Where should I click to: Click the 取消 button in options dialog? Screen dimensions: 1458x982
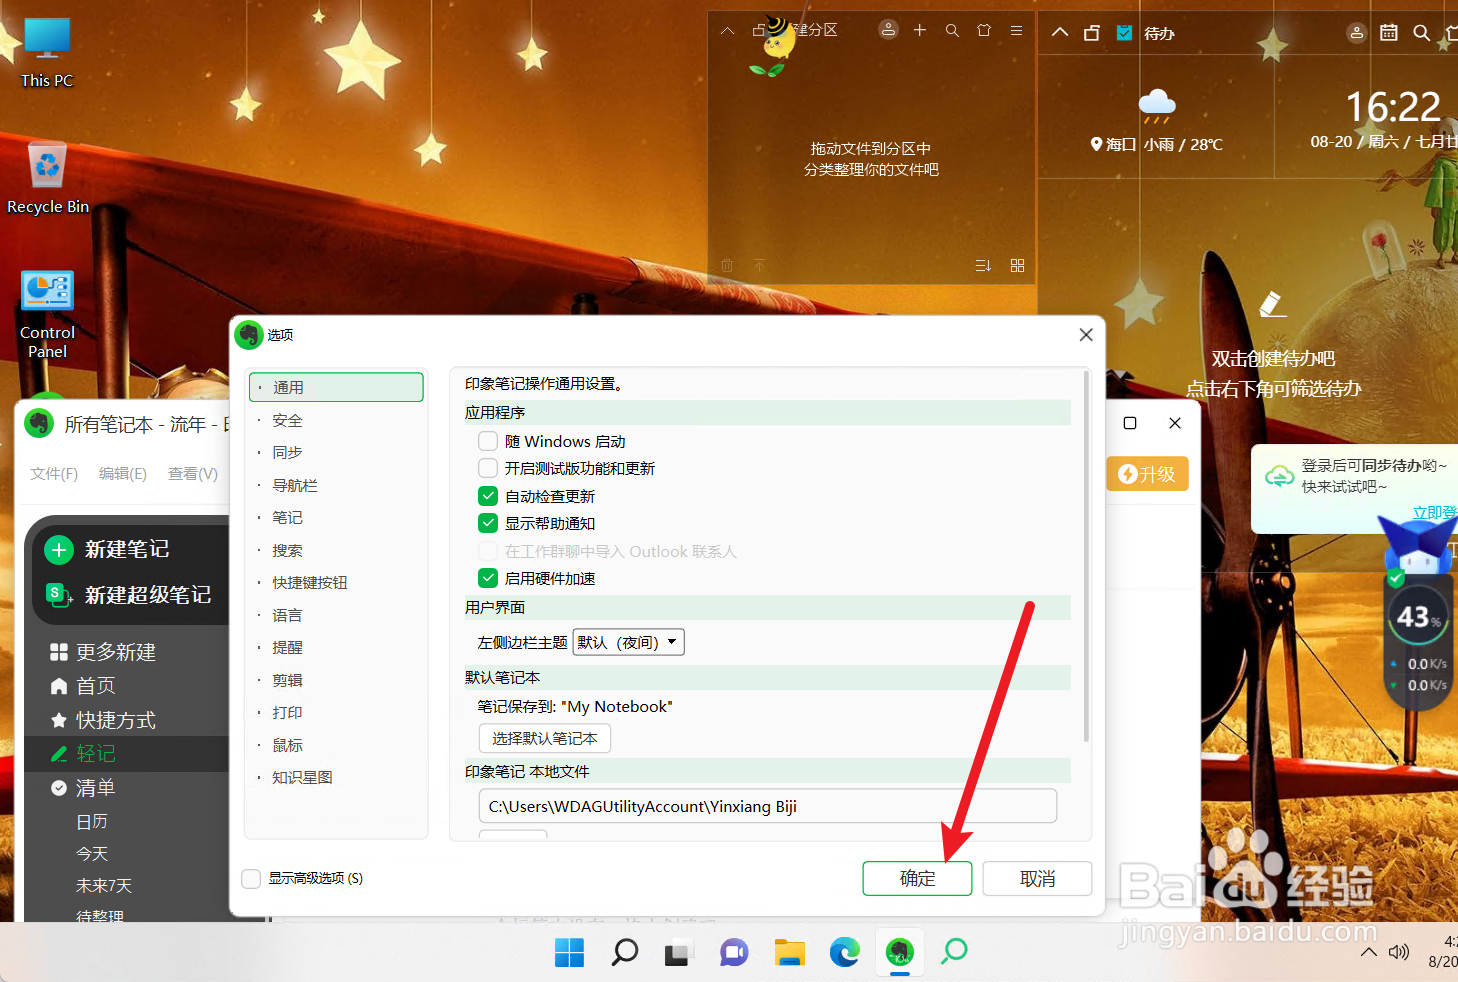point(1037,878)
